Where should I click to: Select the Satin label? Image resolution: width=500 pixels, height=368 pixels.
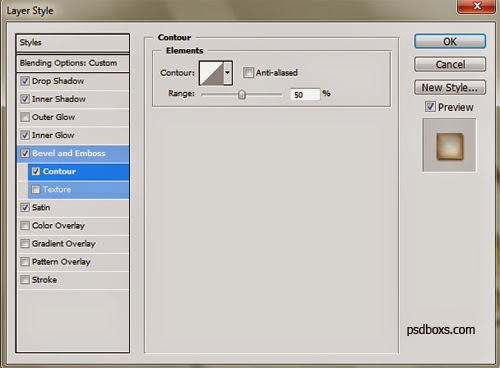pyautogui.click(x=41, y=207)
